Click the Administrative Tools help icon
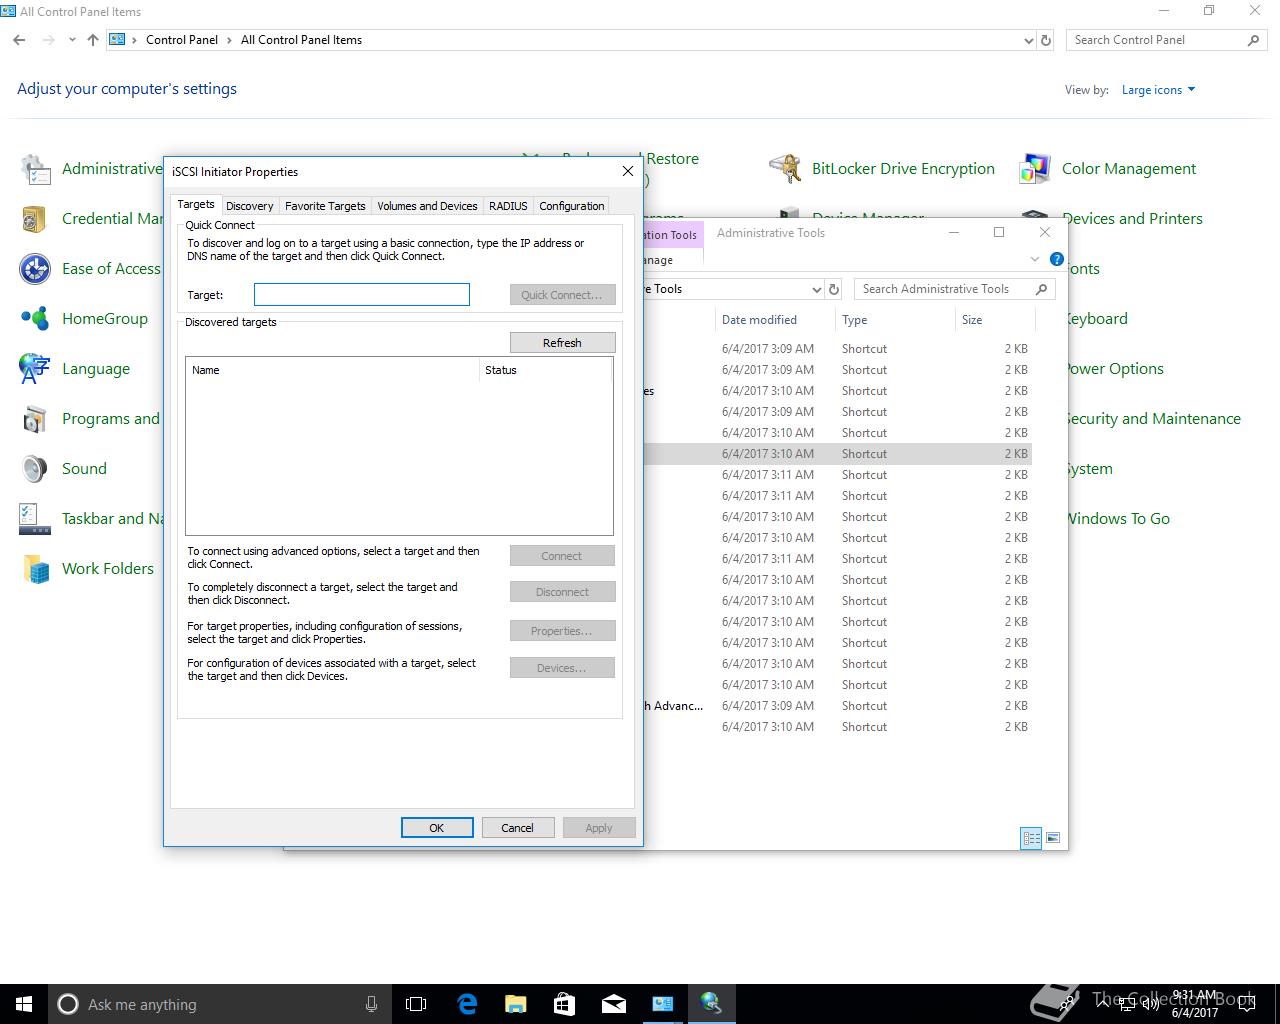This screenshot has width=1280, height=1024. 1056,260
